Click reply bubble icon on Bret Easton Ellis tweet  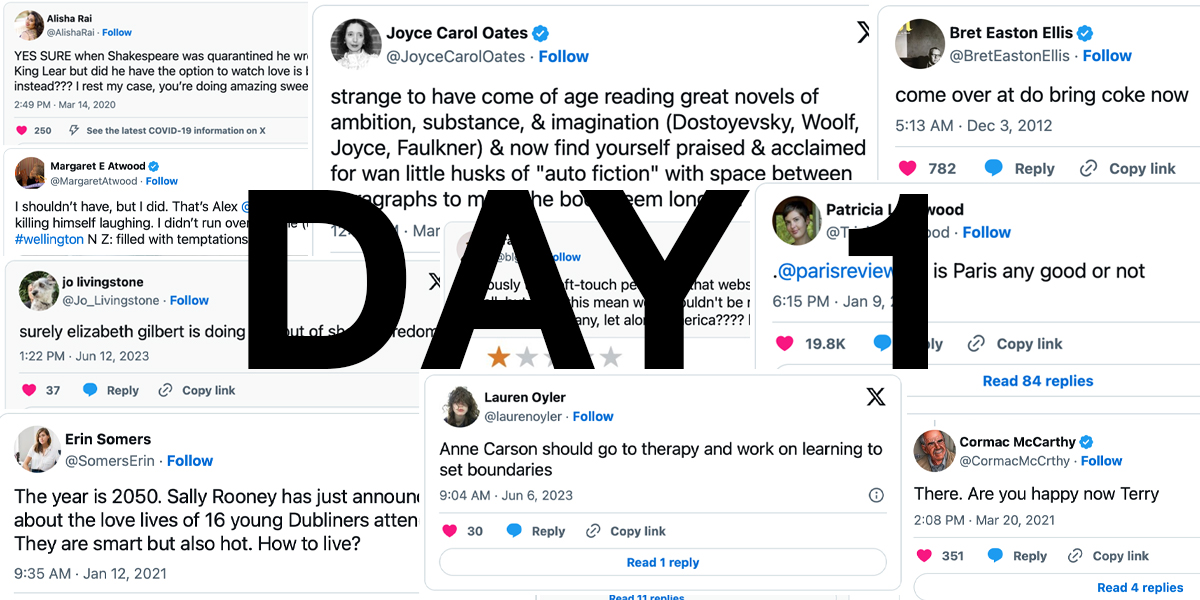pos(993,168)
